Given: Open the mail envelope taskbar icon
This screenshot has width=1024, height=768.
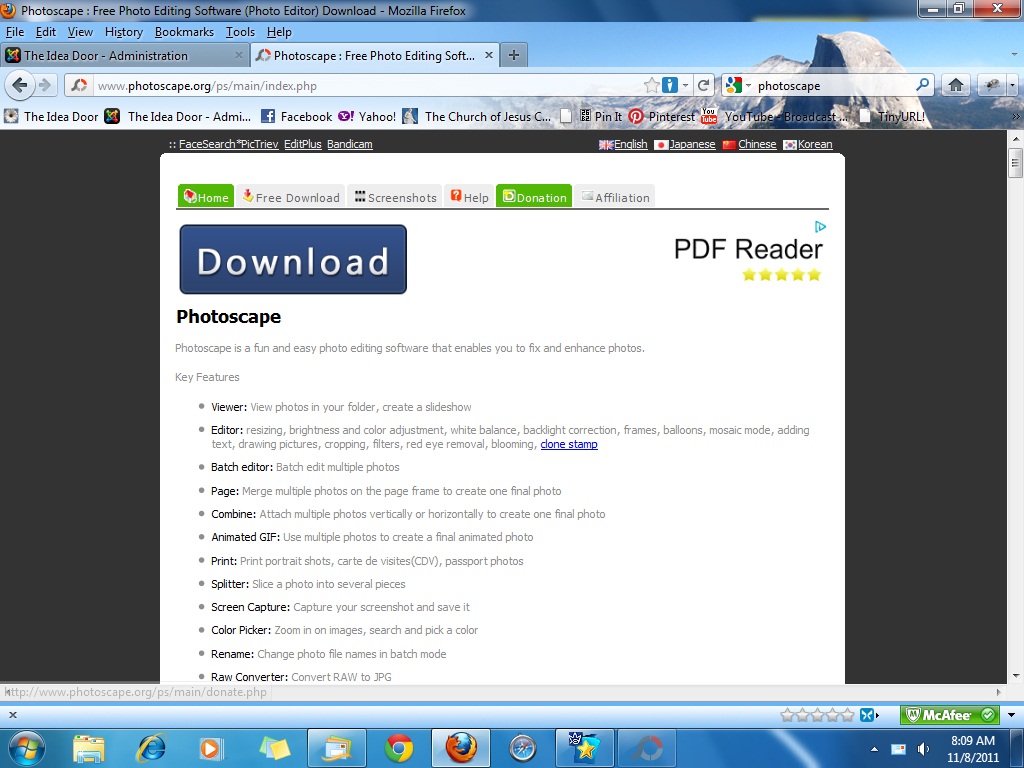Looking at the screenshot, I should pyautogui.click(x=337, y=748).
